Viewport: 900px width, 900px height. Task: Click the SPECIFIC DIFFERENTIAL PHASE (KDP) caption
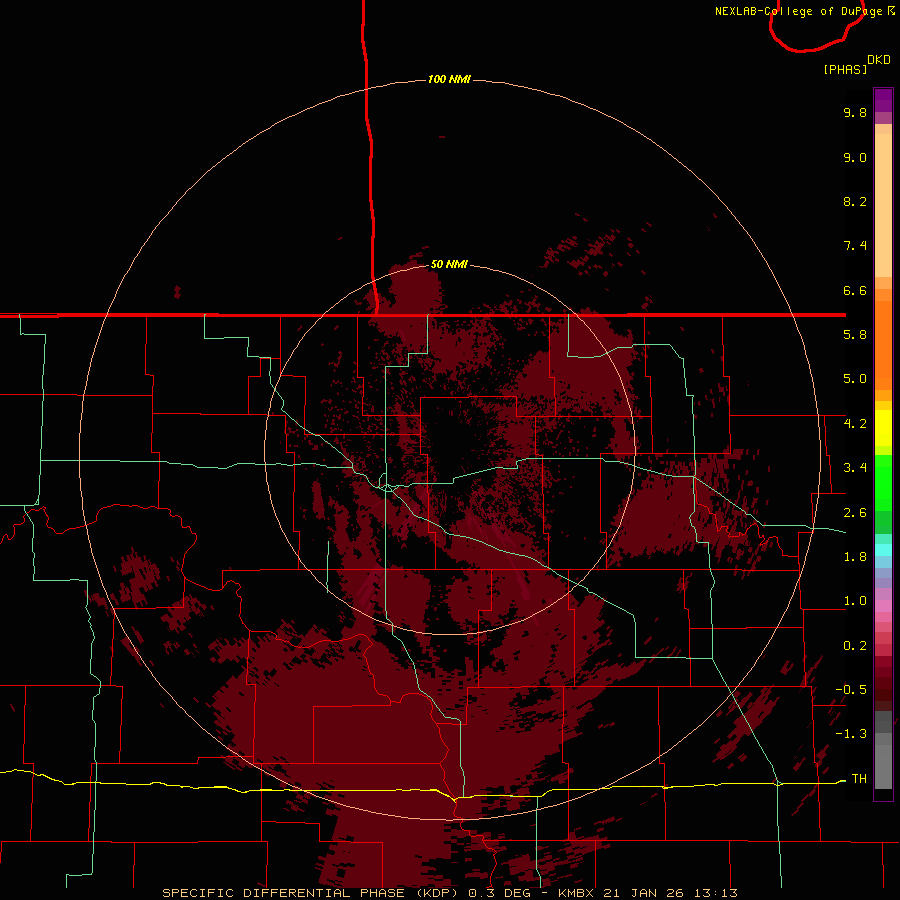(312, 893)
